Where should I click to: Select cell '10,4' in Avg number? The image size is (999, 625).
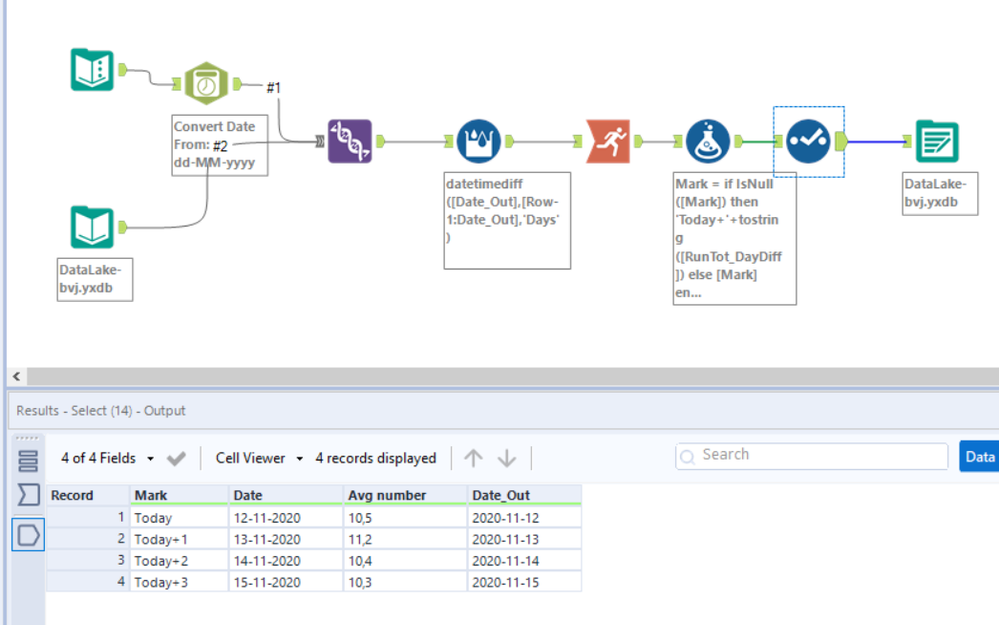click(x=405, y=561)
